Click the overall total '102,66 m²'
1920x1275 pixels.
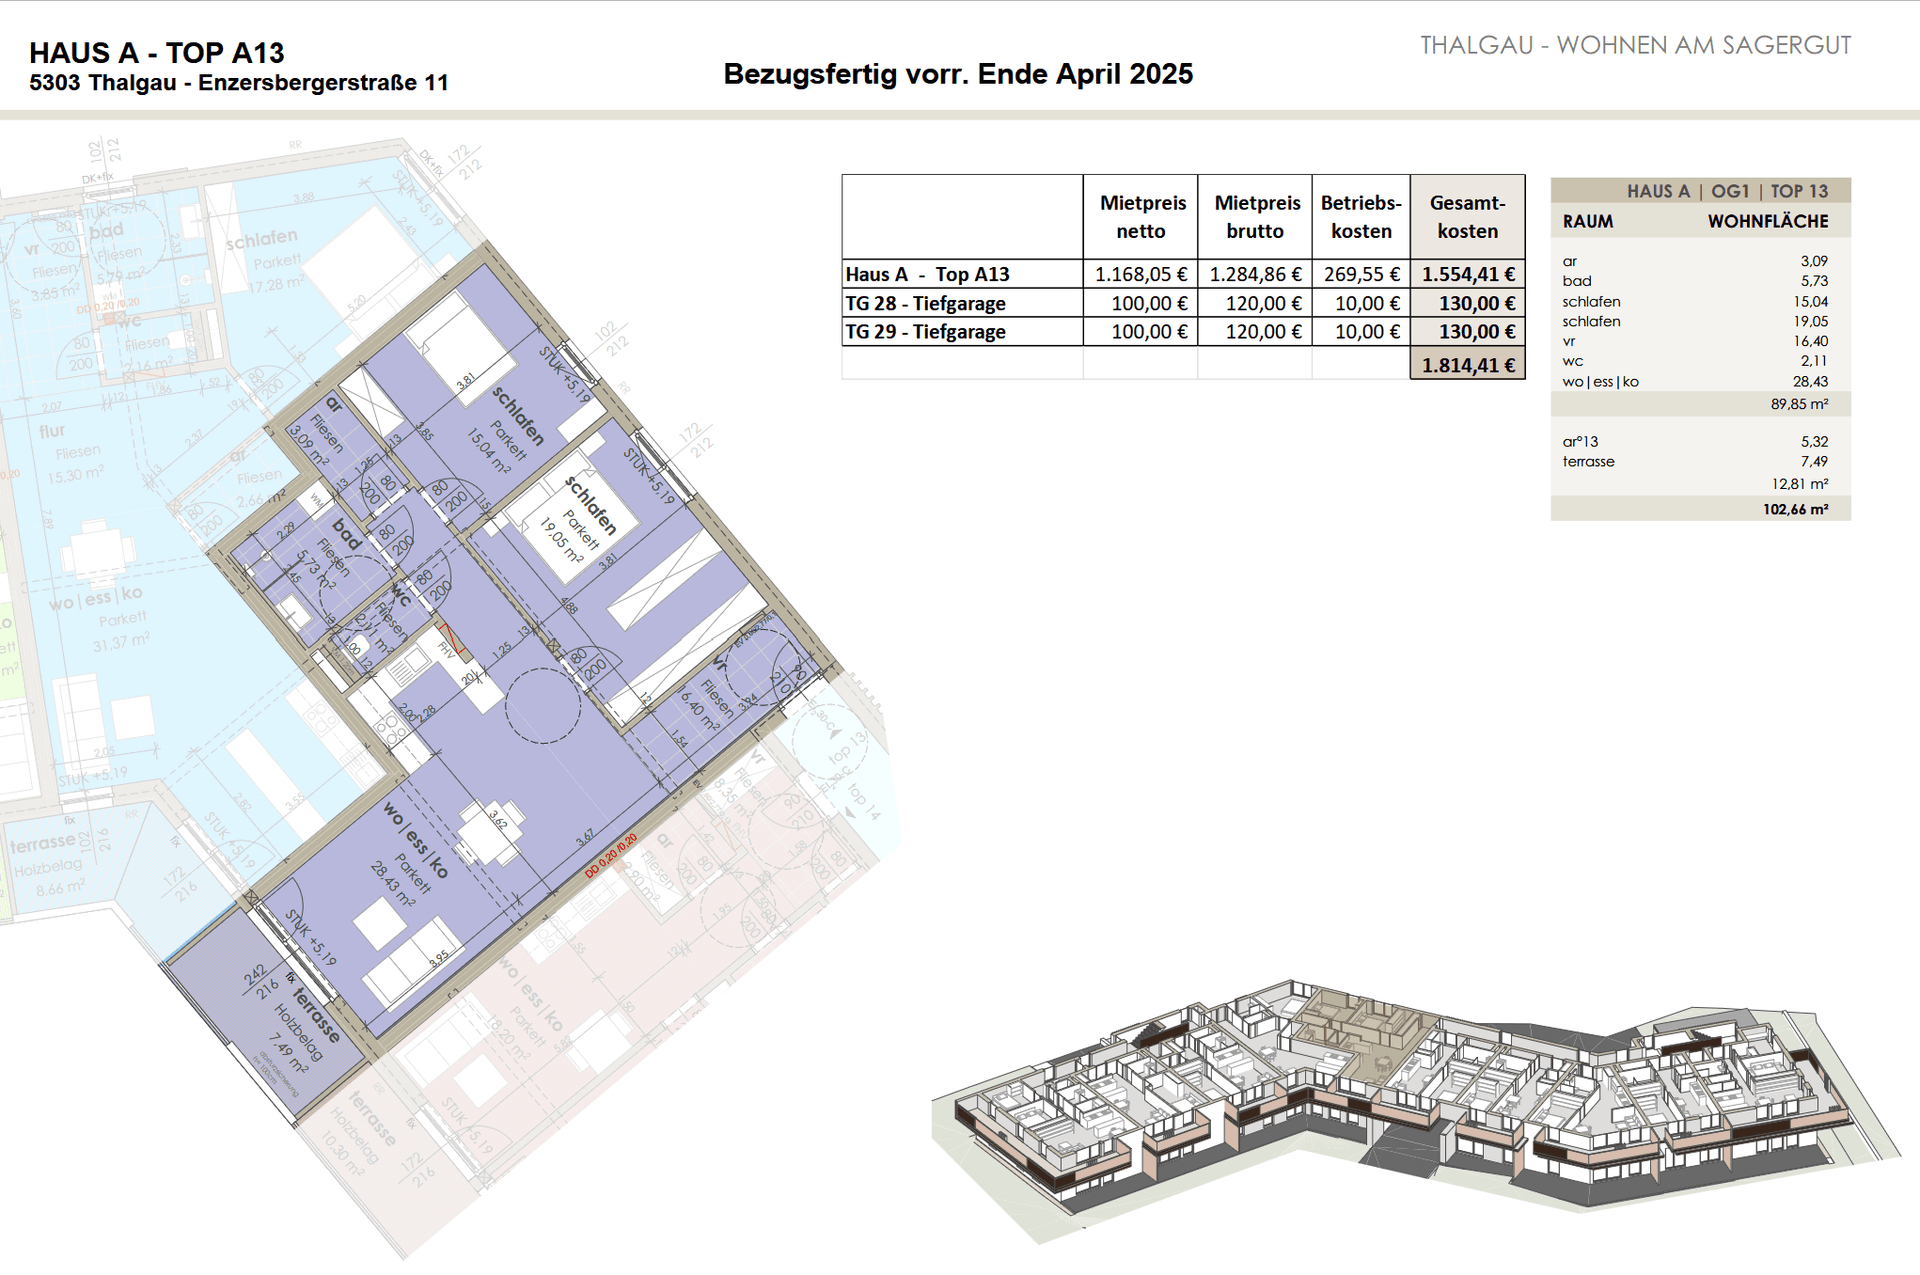click(x=1795, y=509)
